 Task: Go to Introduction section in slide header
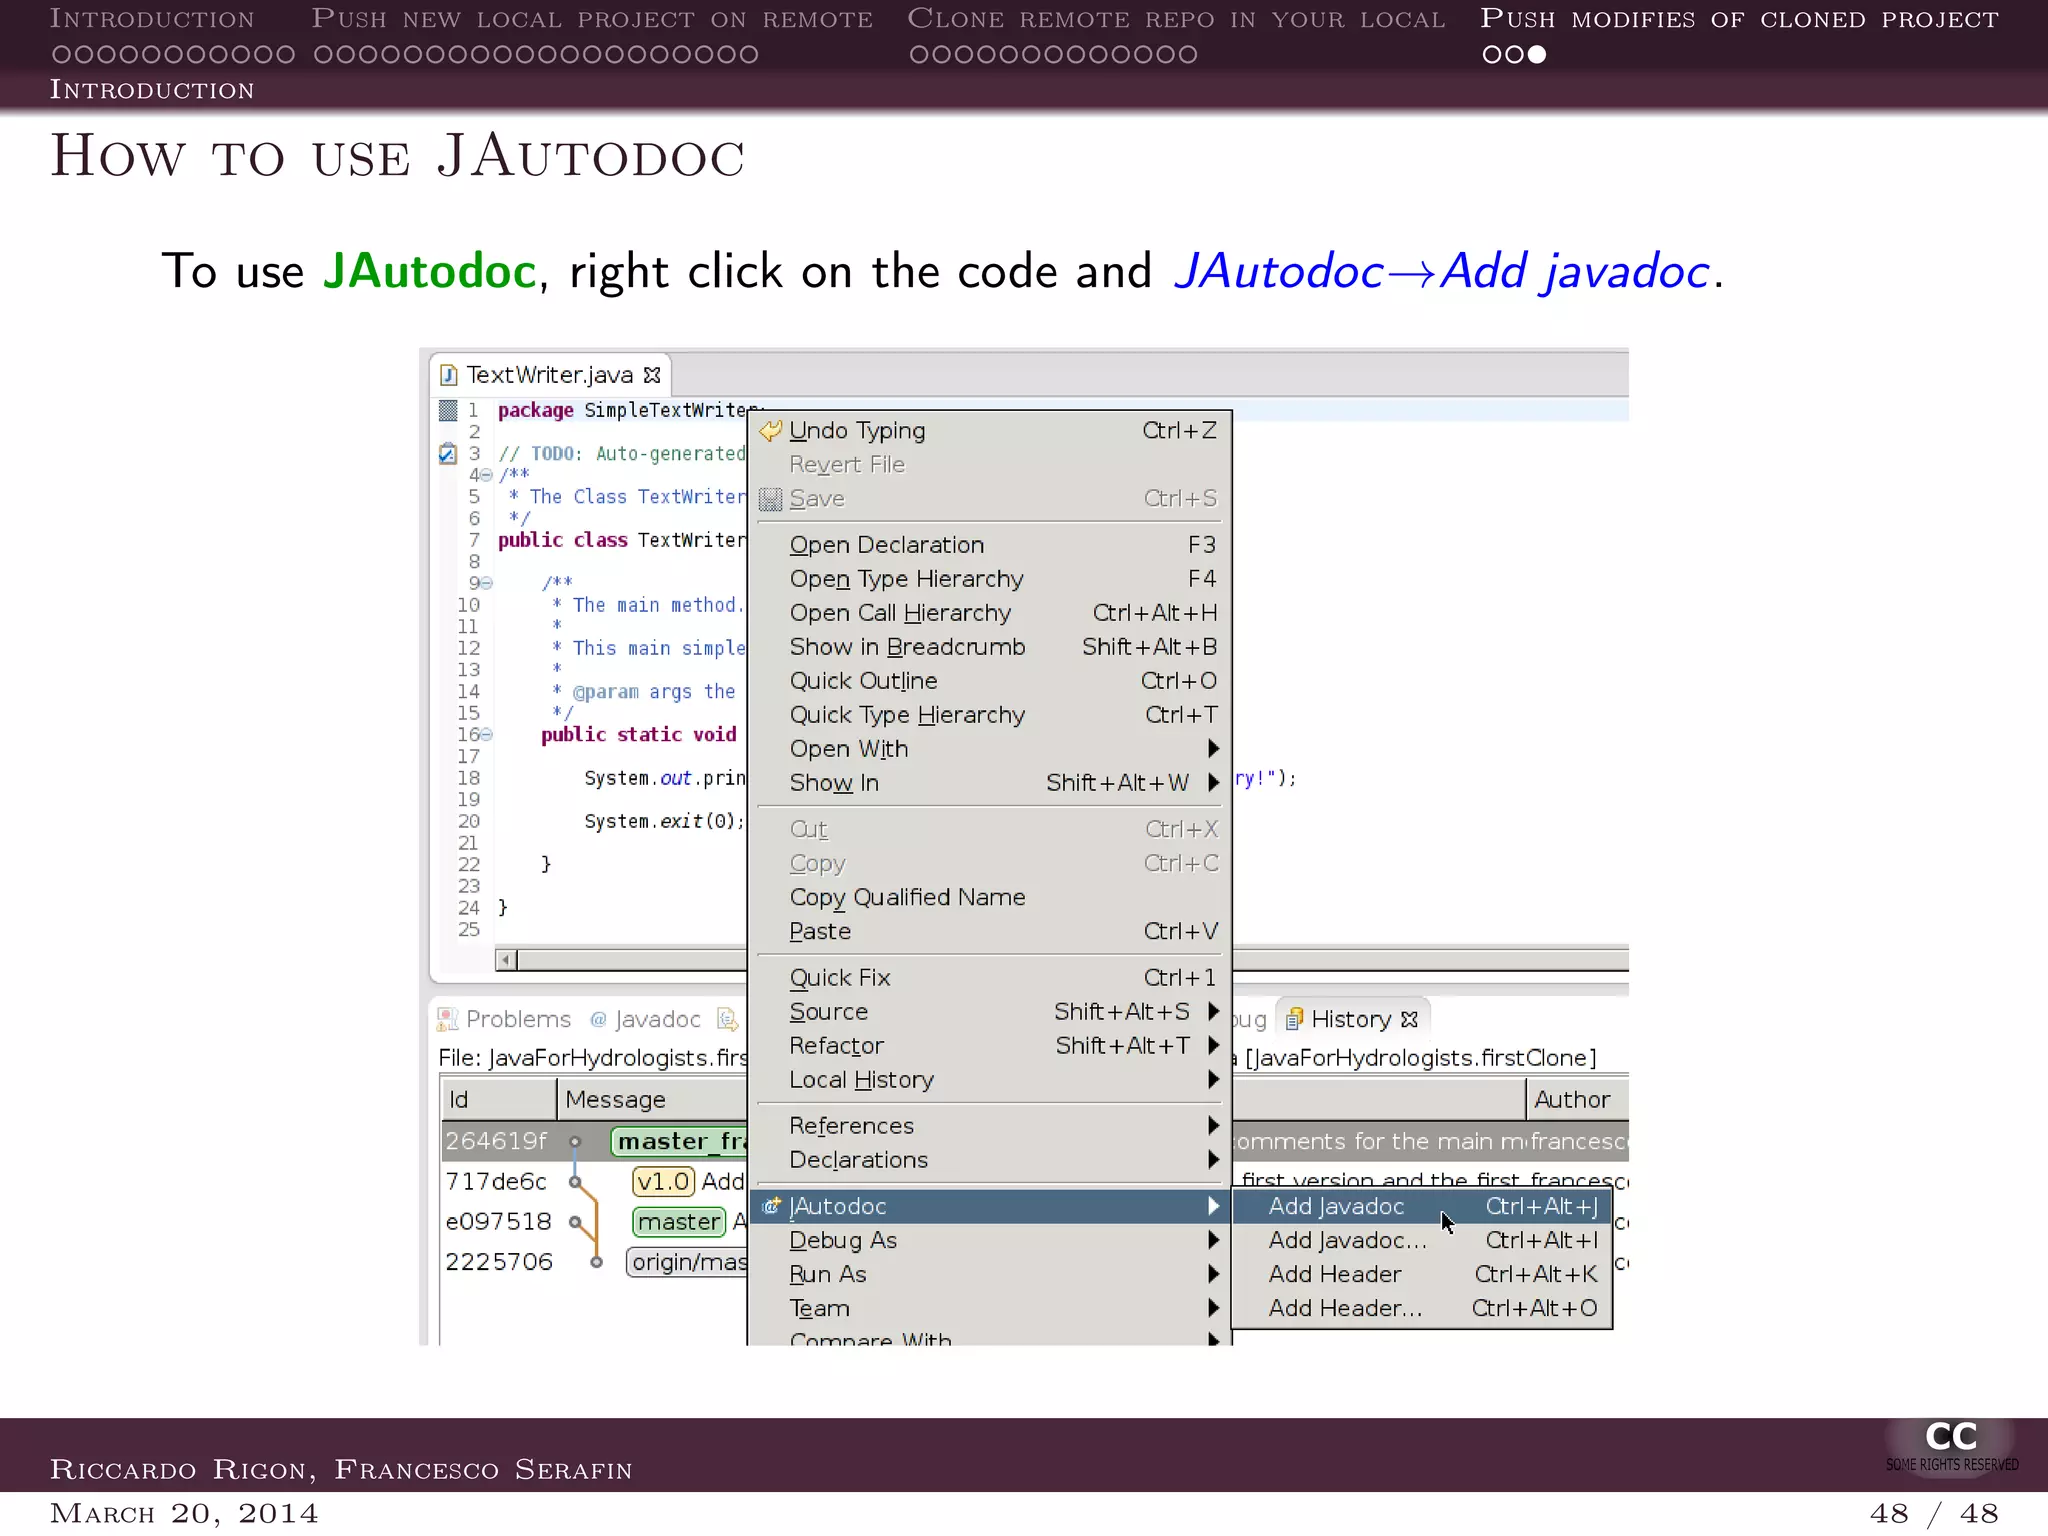tap(152, 19)
